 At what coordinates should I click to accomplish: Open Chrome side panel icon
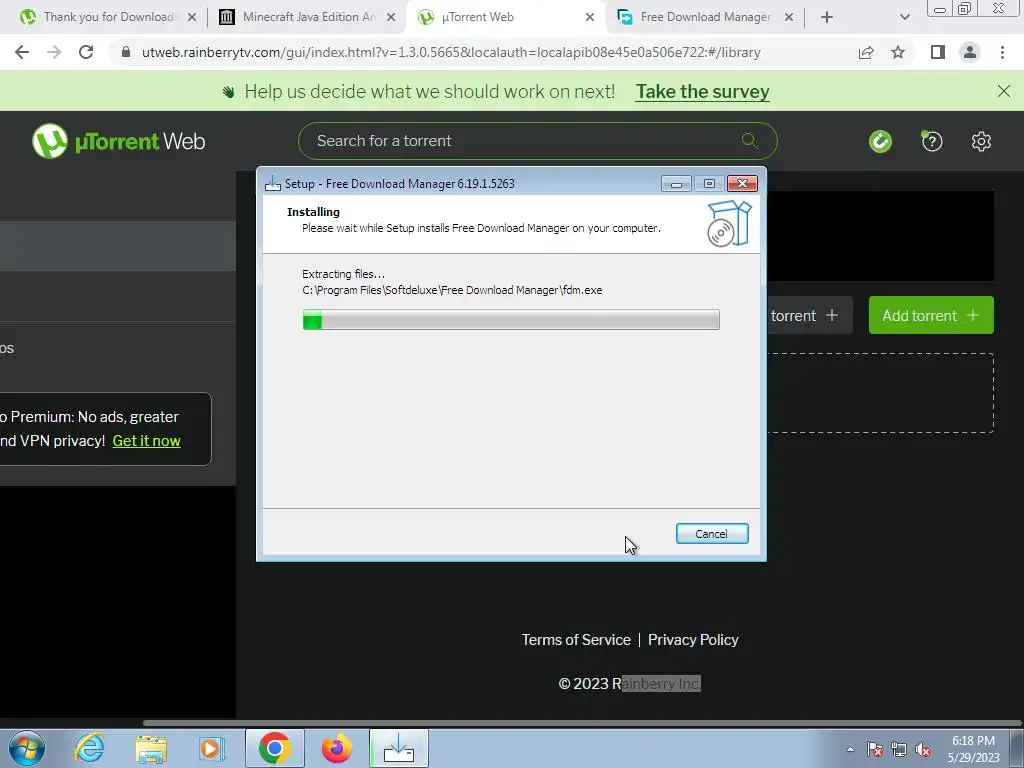(x=938, y=52)
